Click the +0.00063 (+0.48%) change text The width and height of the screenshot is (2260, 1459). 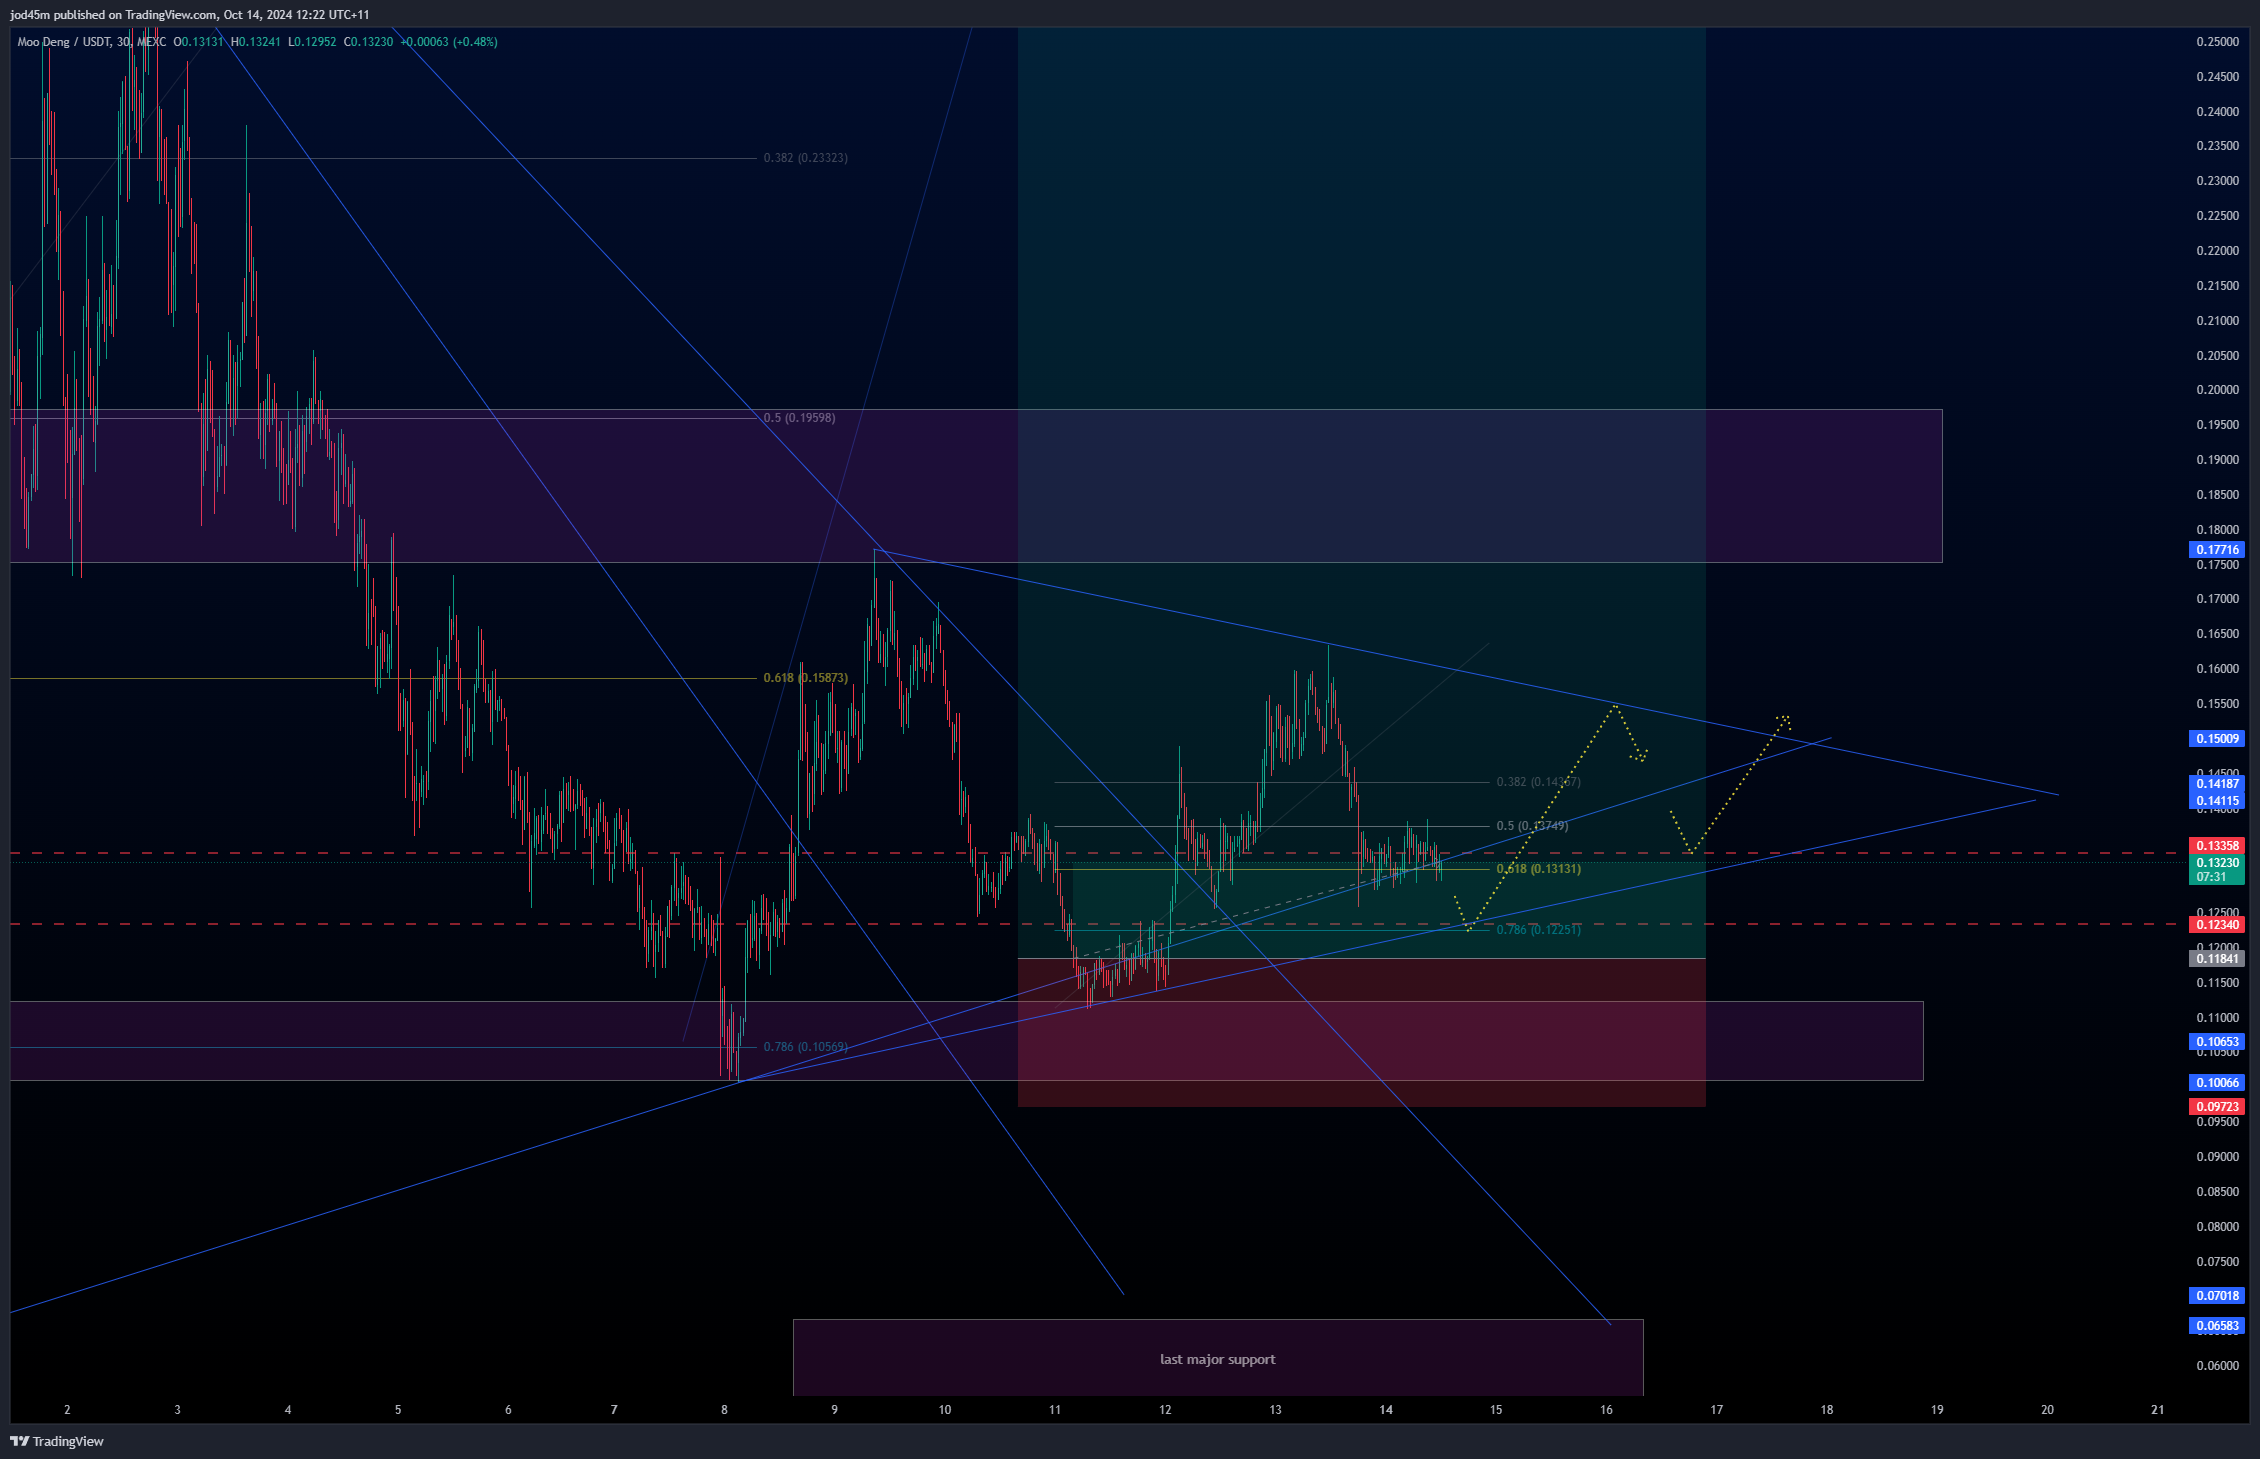point(449,42)
